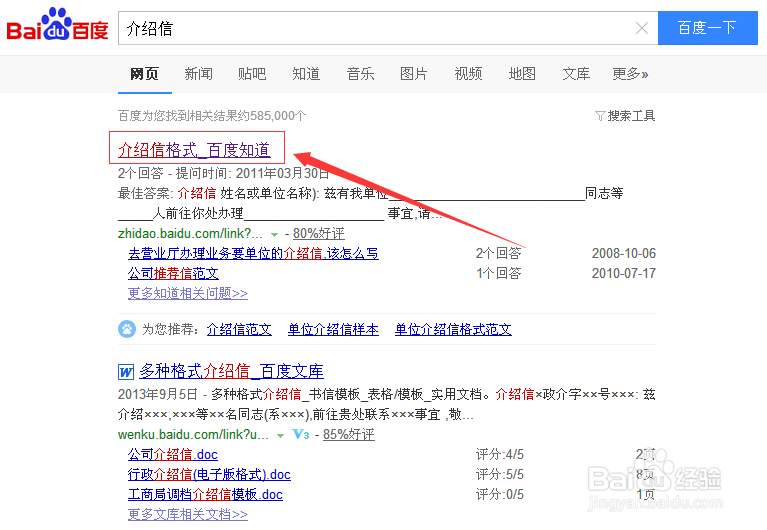The width and height of the screenshot is (767, 530).
Task: Expand the 更多» menu
Action: (x=630, y=74)
